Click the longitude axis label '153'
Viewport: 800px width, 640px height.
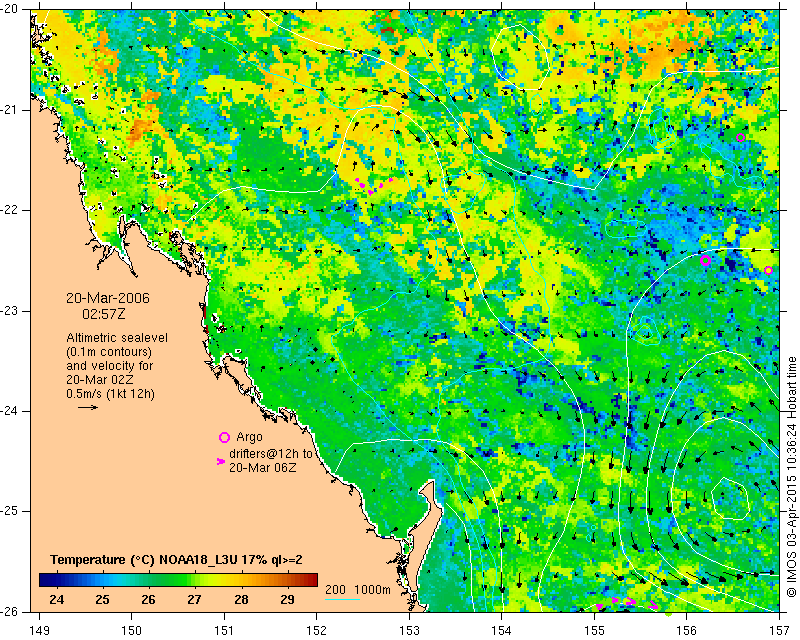(x=409, y=630)
